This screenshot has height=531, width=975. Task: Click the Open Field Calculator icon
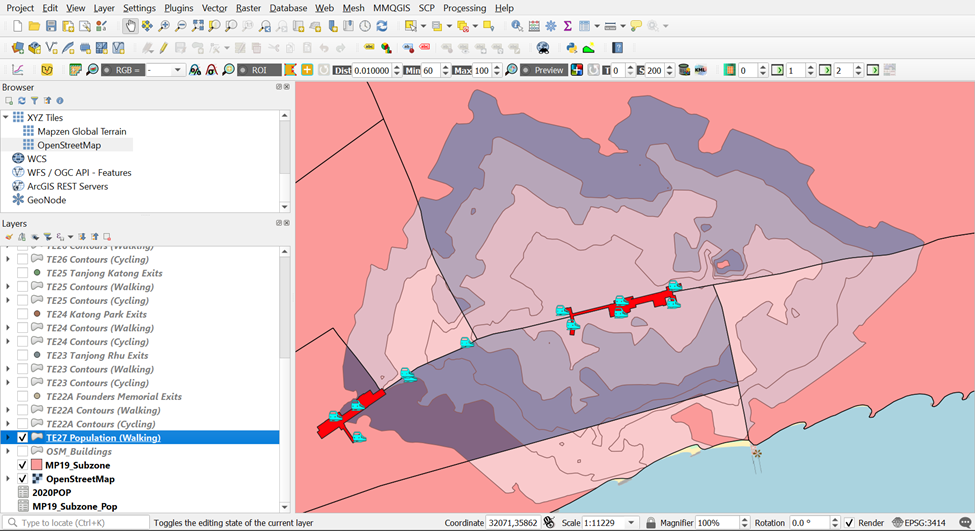533,26
